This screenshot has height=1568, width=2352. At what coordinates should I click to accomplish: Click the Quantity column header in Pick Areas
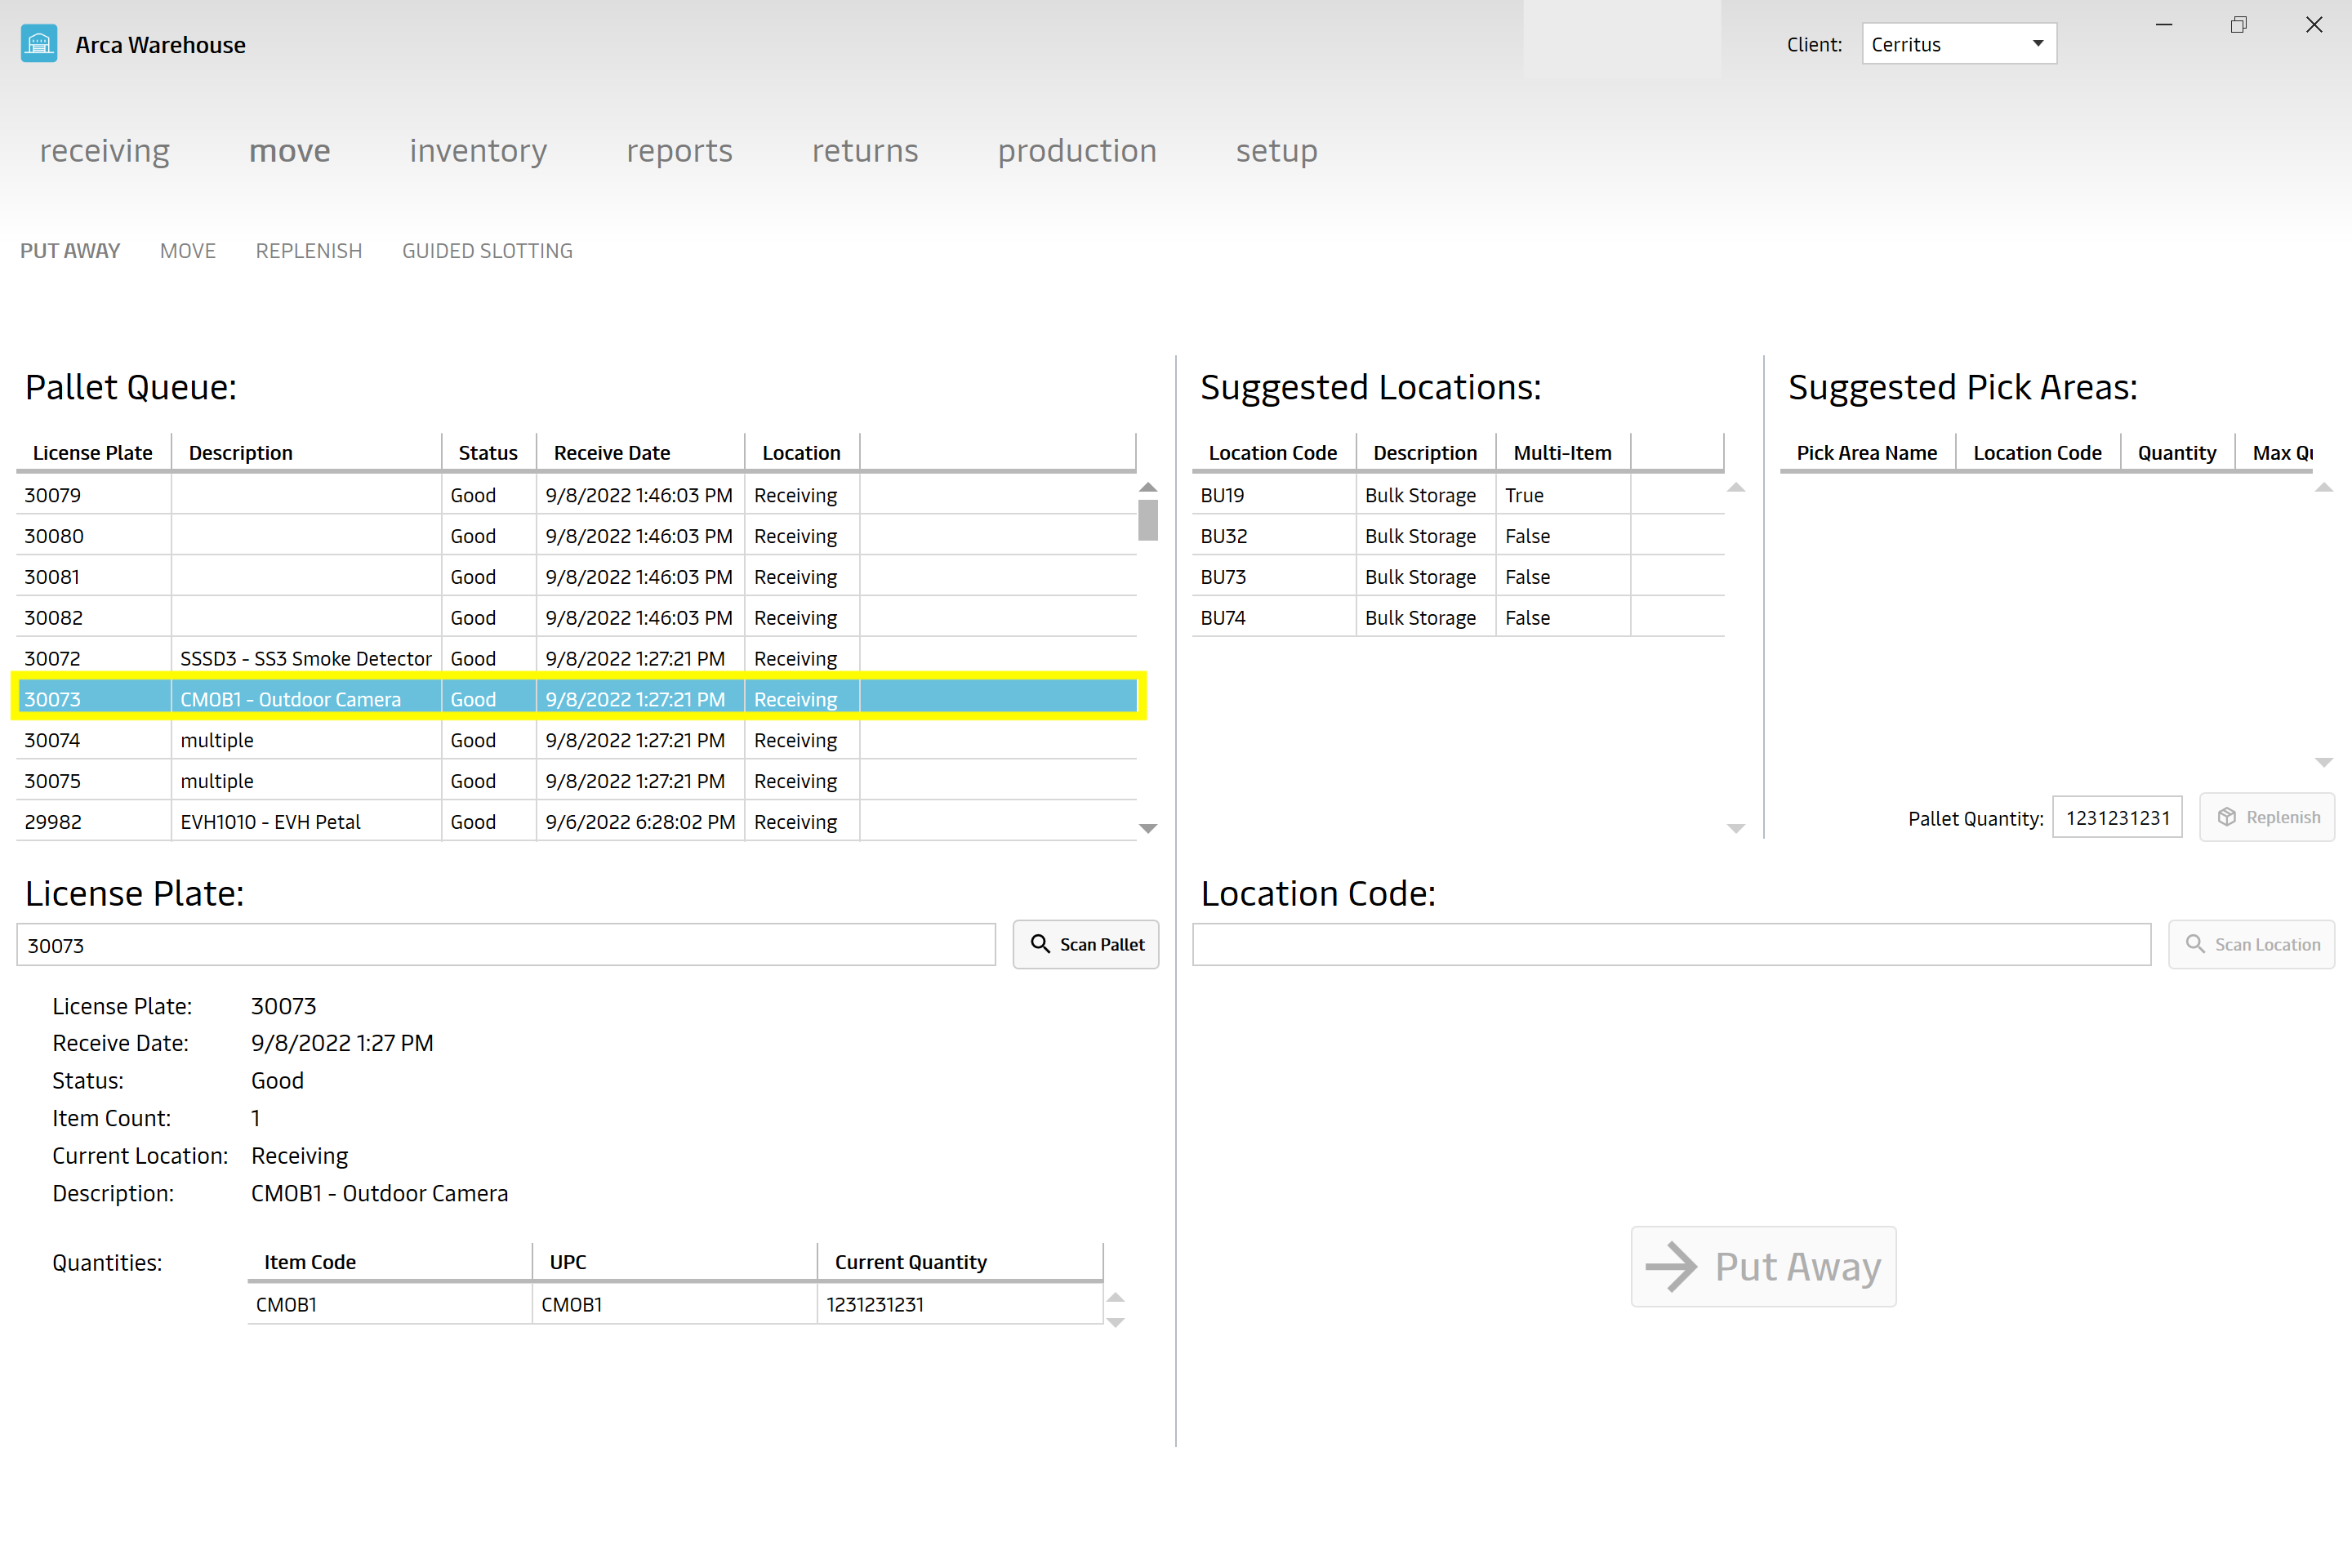[2177, 452]
